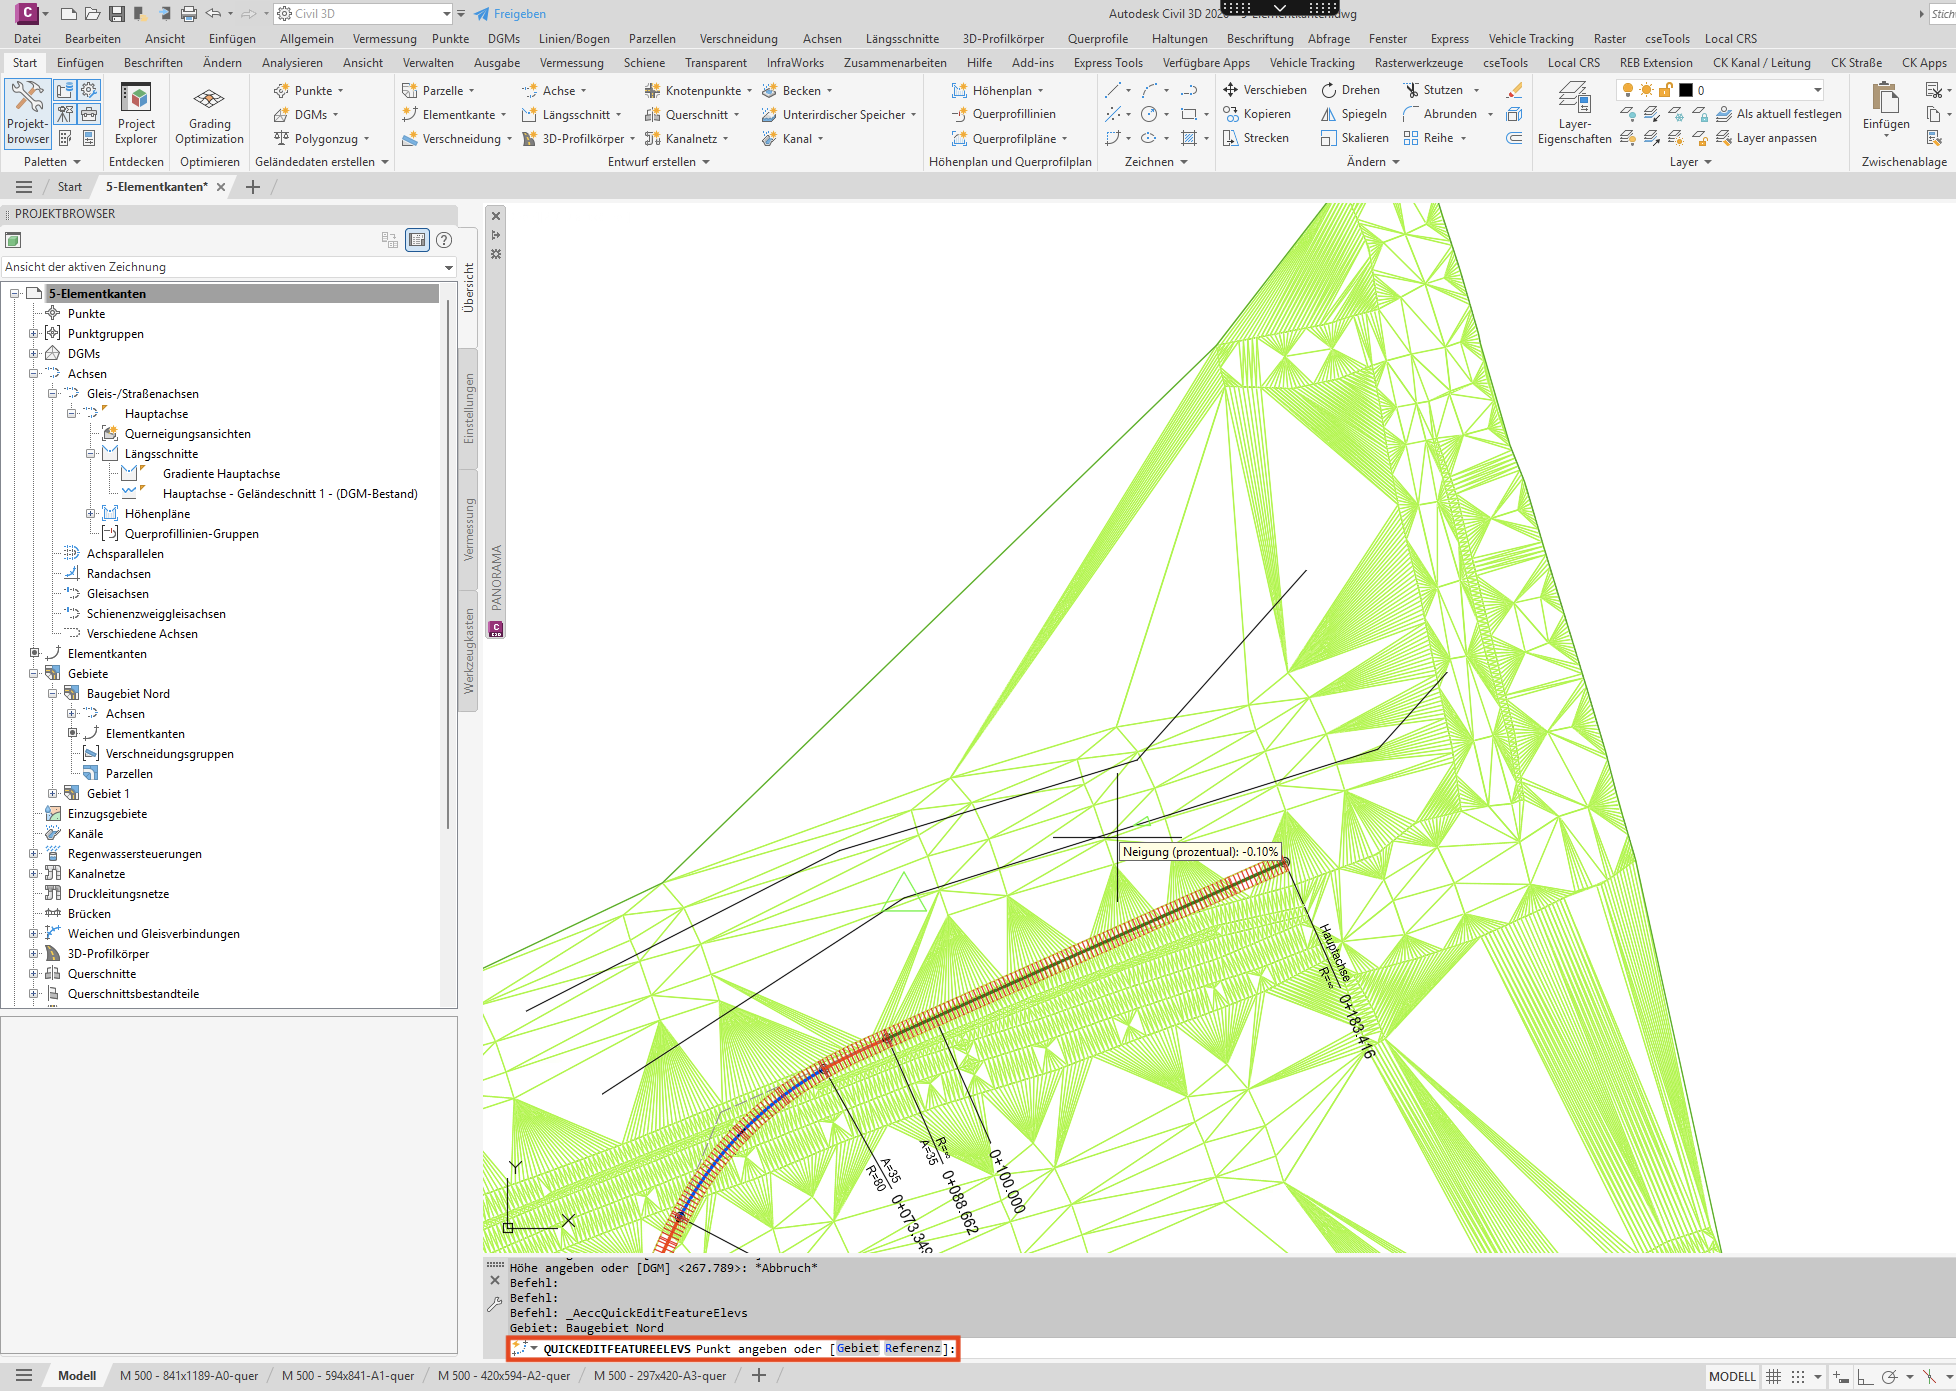This screenshot has height=1391, width=1956.
Task: Toggle ortho mode in status bar
Action: (1864, 1377)
